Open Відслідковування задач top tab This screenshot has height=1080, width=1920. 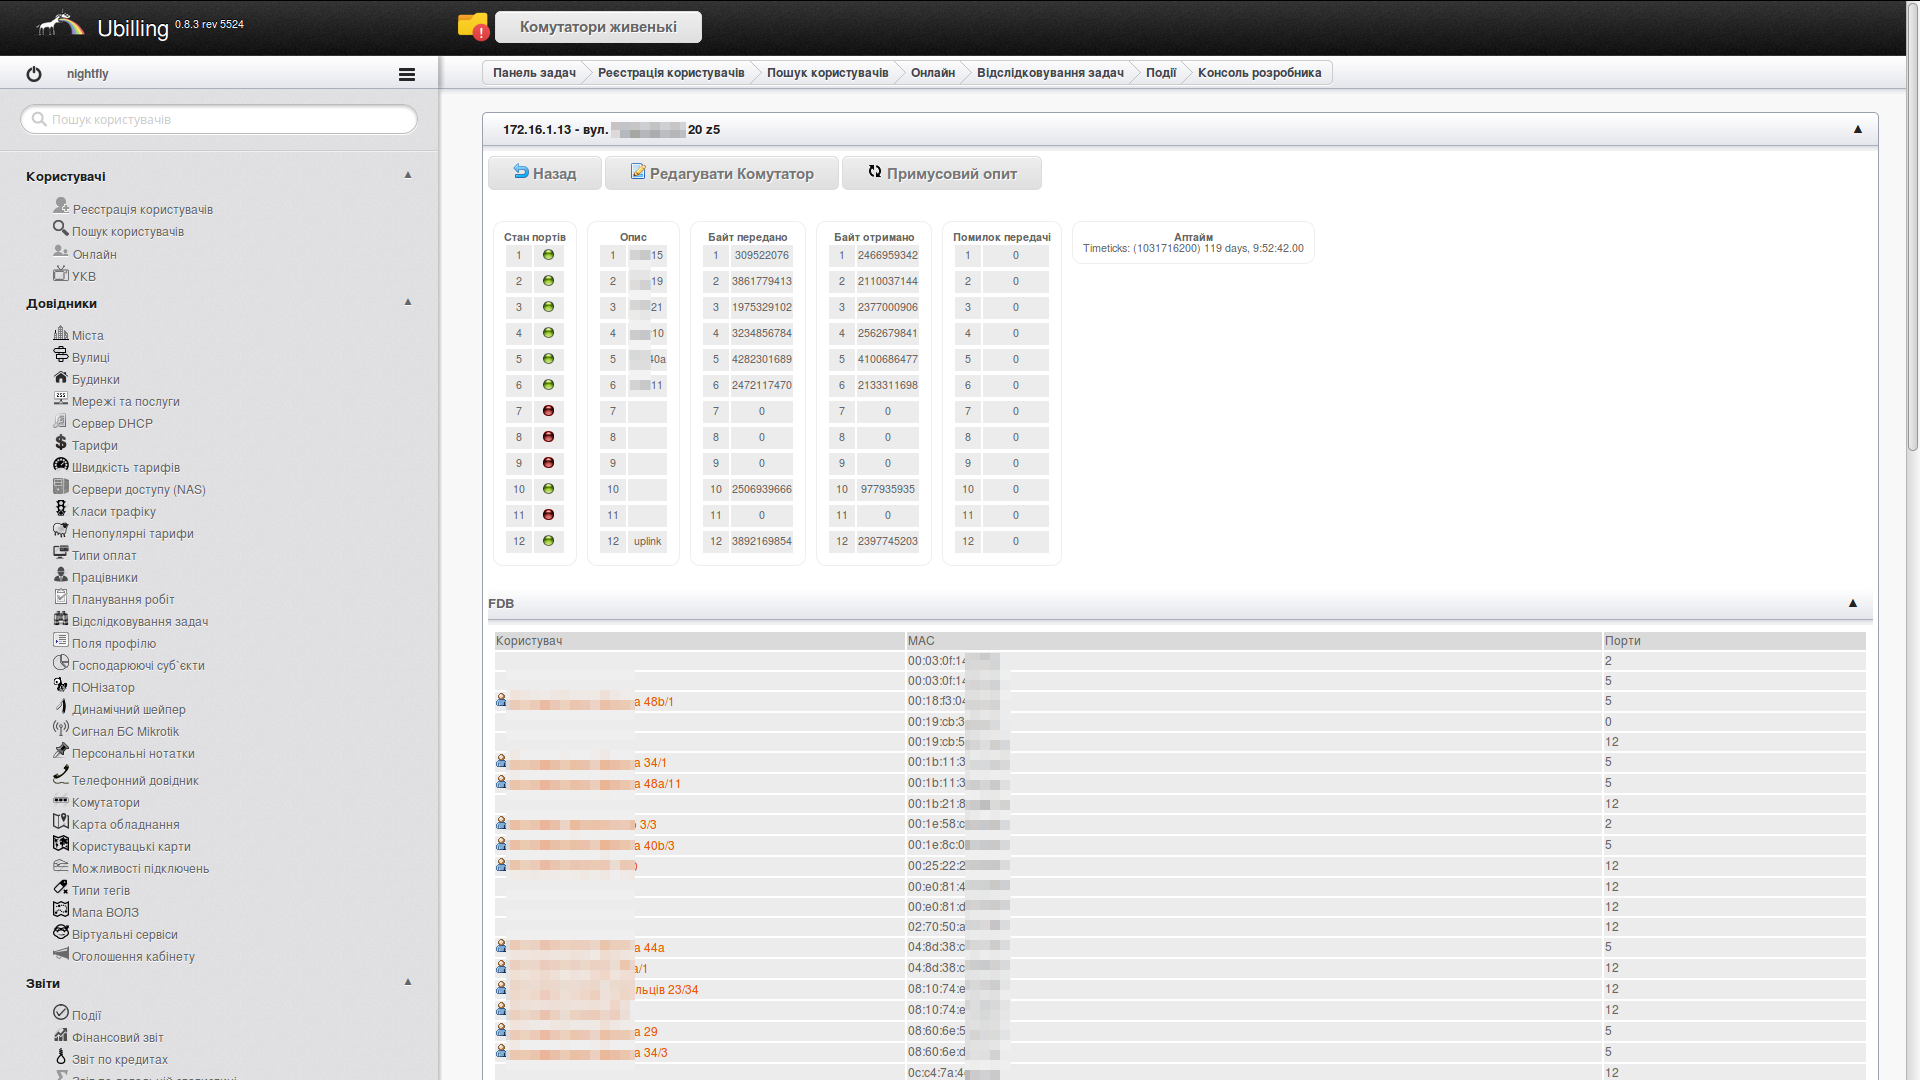tap(1049, 73)
